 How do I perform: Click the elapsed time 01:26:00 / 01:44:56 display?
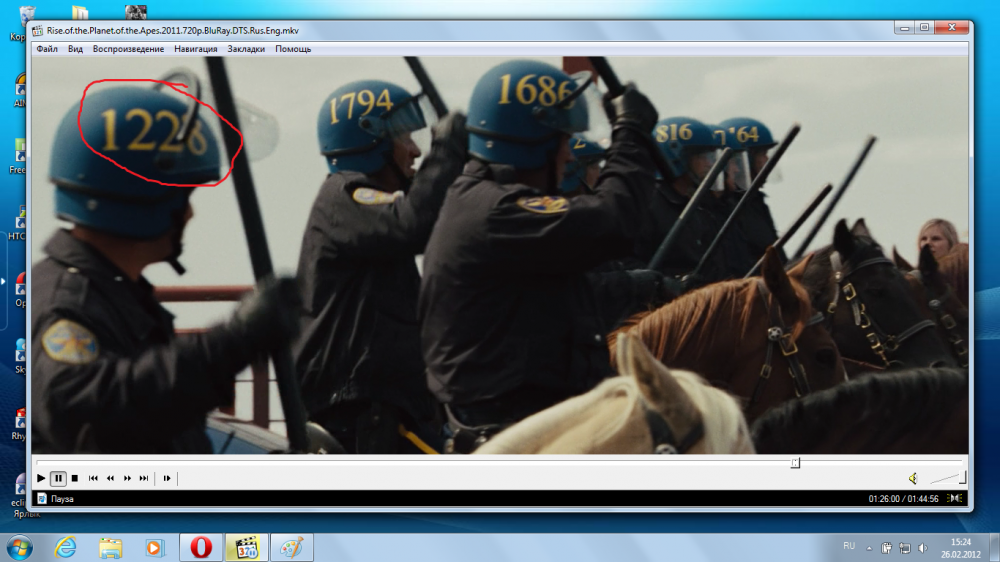tap(903, 499)
